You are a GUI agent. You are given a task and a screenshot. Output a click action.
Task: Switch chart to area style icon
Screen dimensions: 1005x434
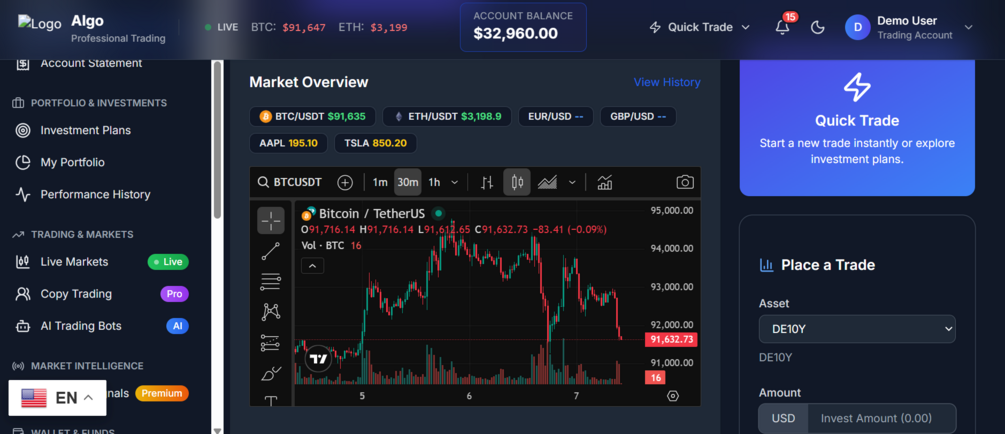(x=547, y=183)
